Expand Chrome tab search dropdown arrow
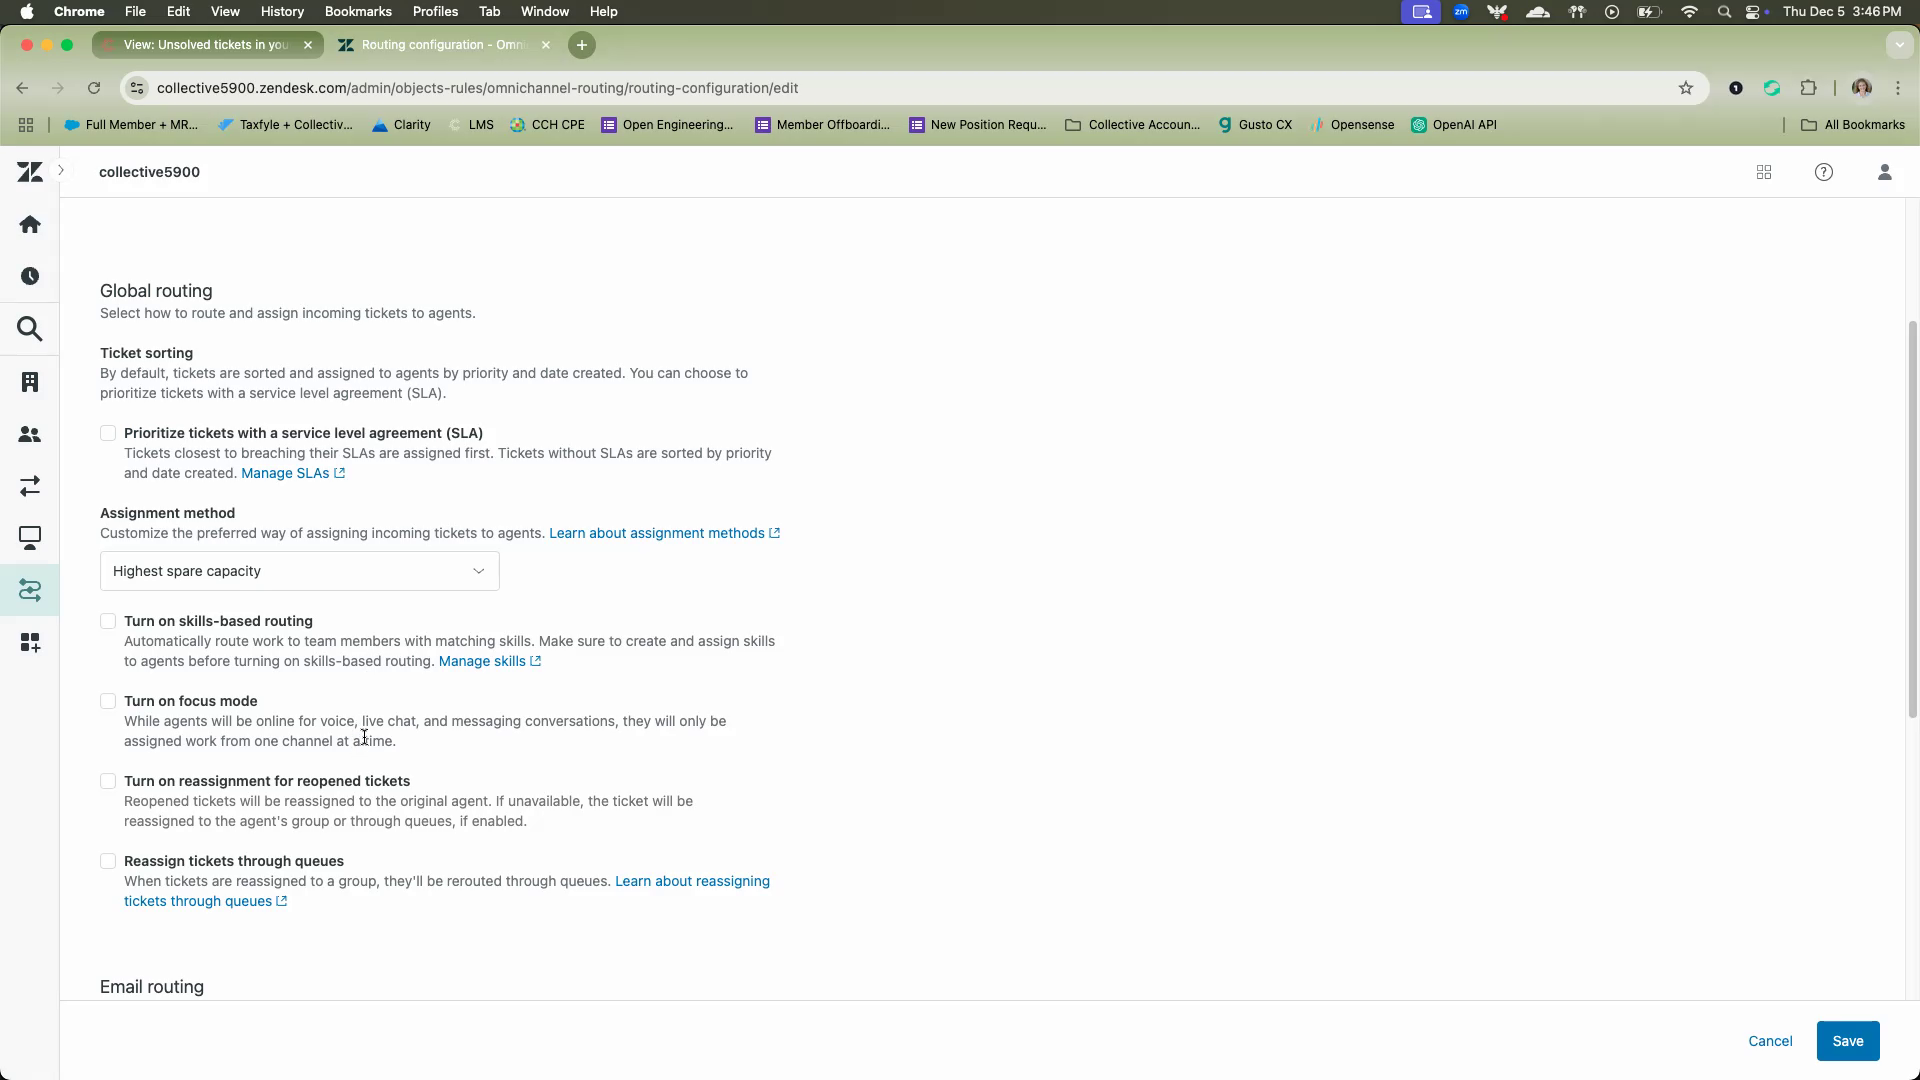1920x1080 pixels. point(1899,45)
